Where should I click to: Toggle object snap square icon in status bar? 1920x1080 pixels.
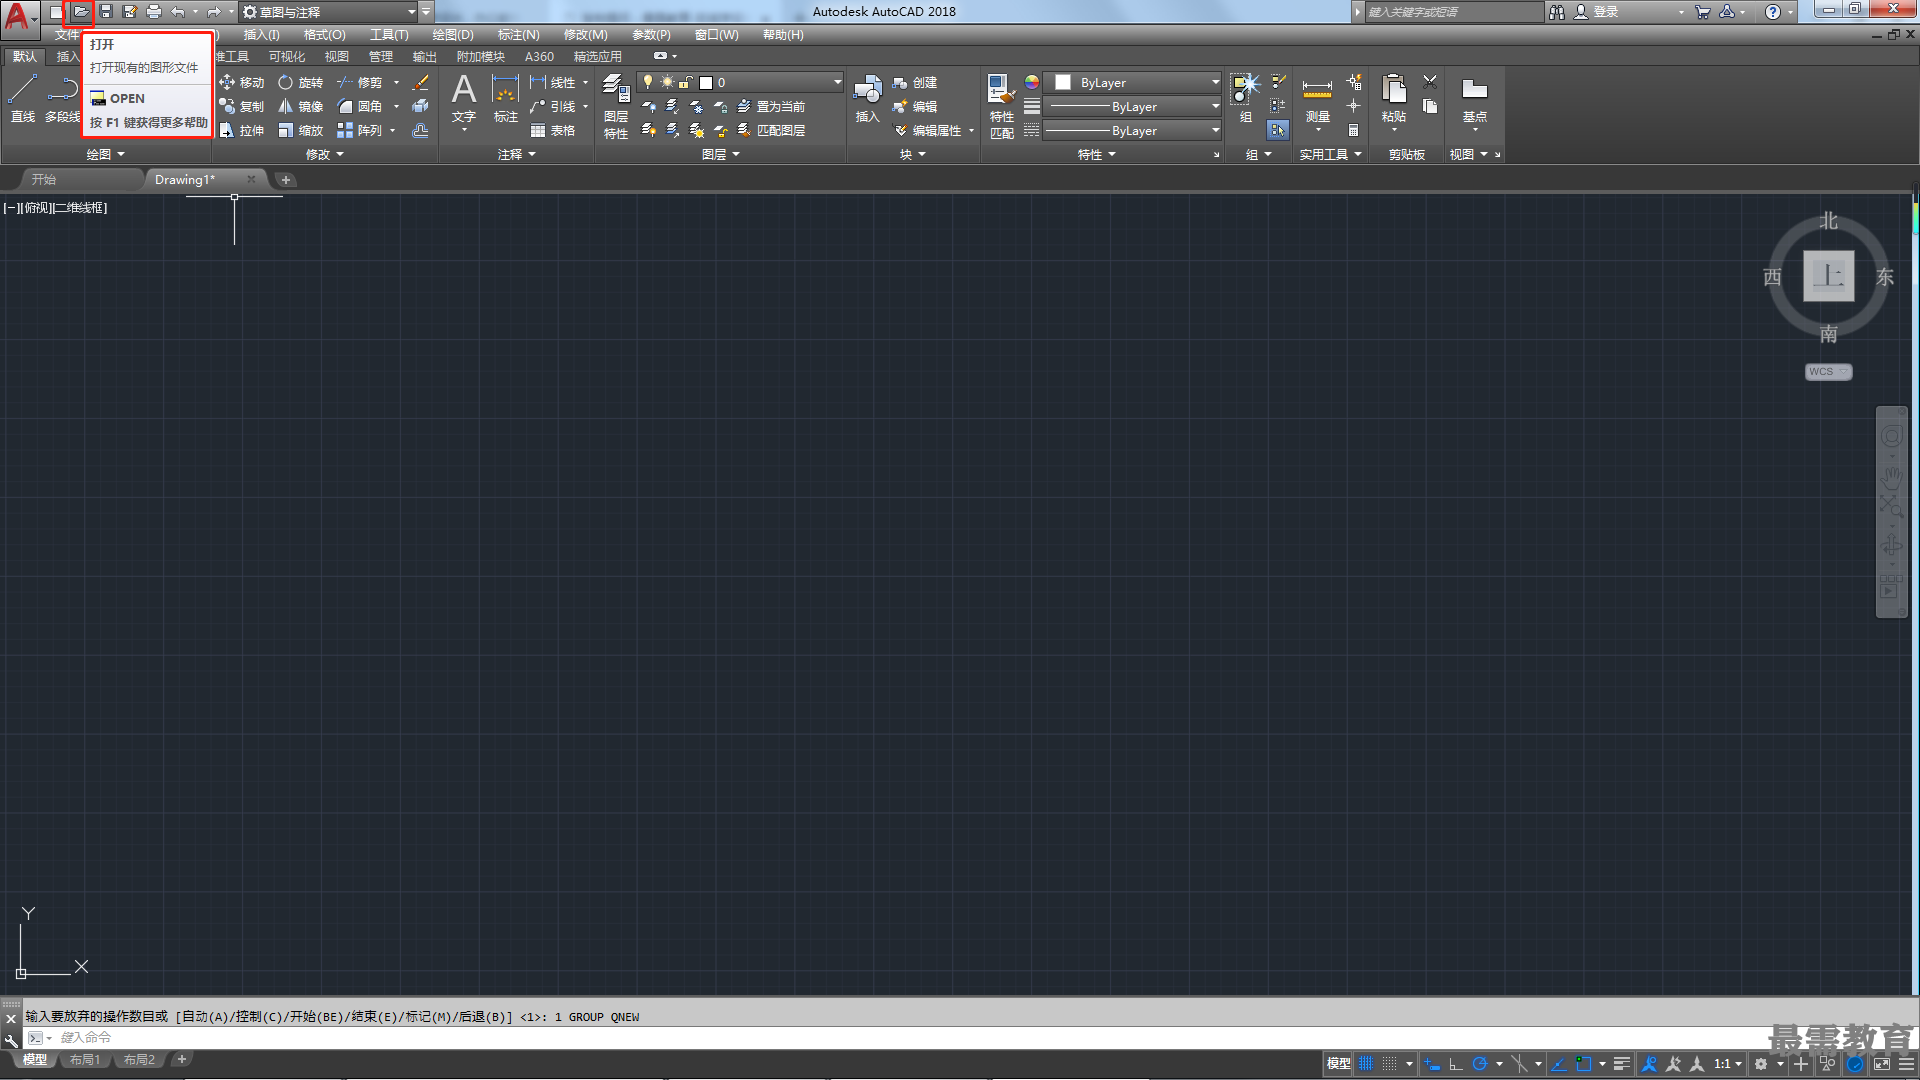tap(1584, 1064)
